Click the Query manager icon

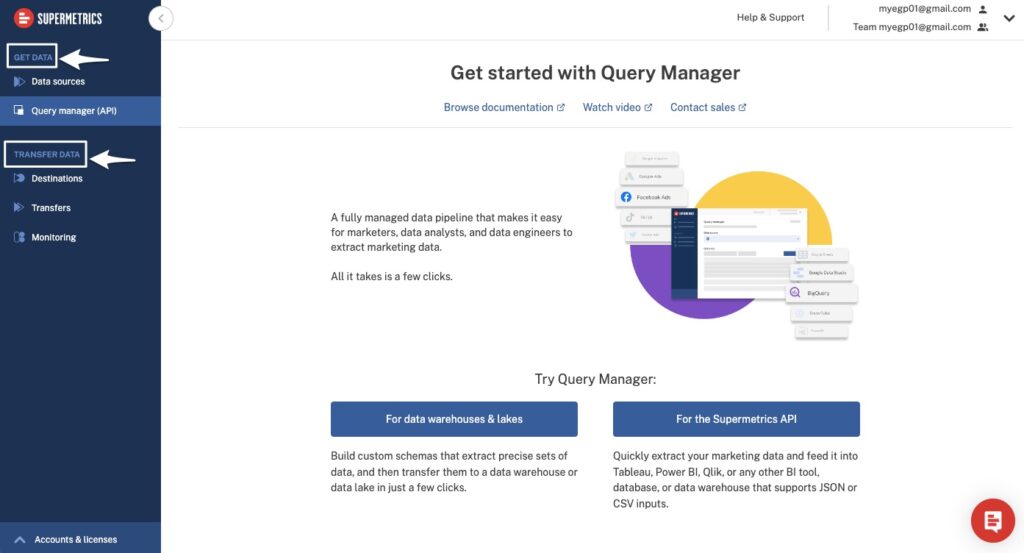[19, 110]
